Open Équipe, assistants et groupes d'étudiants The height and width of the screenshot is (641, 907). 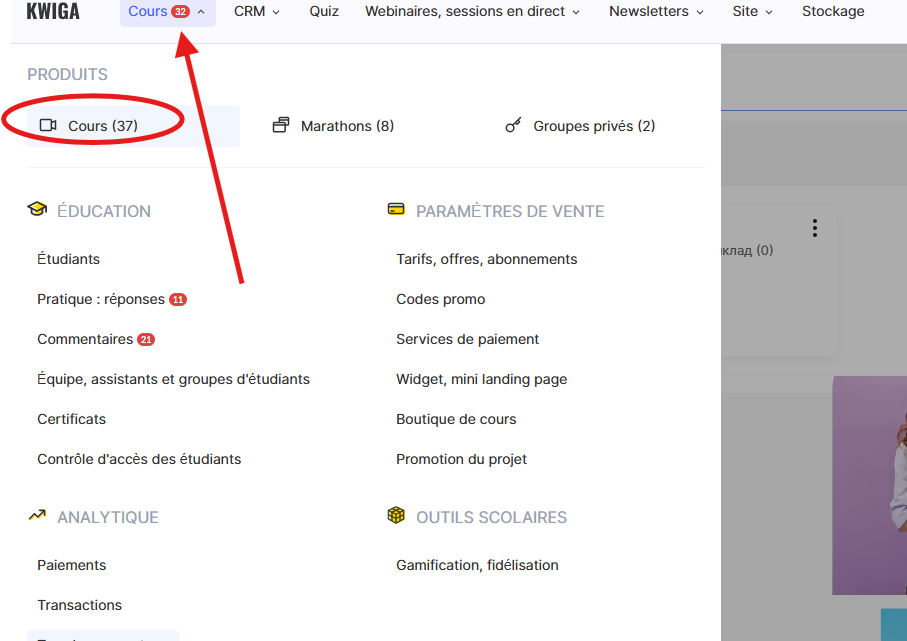174,379
